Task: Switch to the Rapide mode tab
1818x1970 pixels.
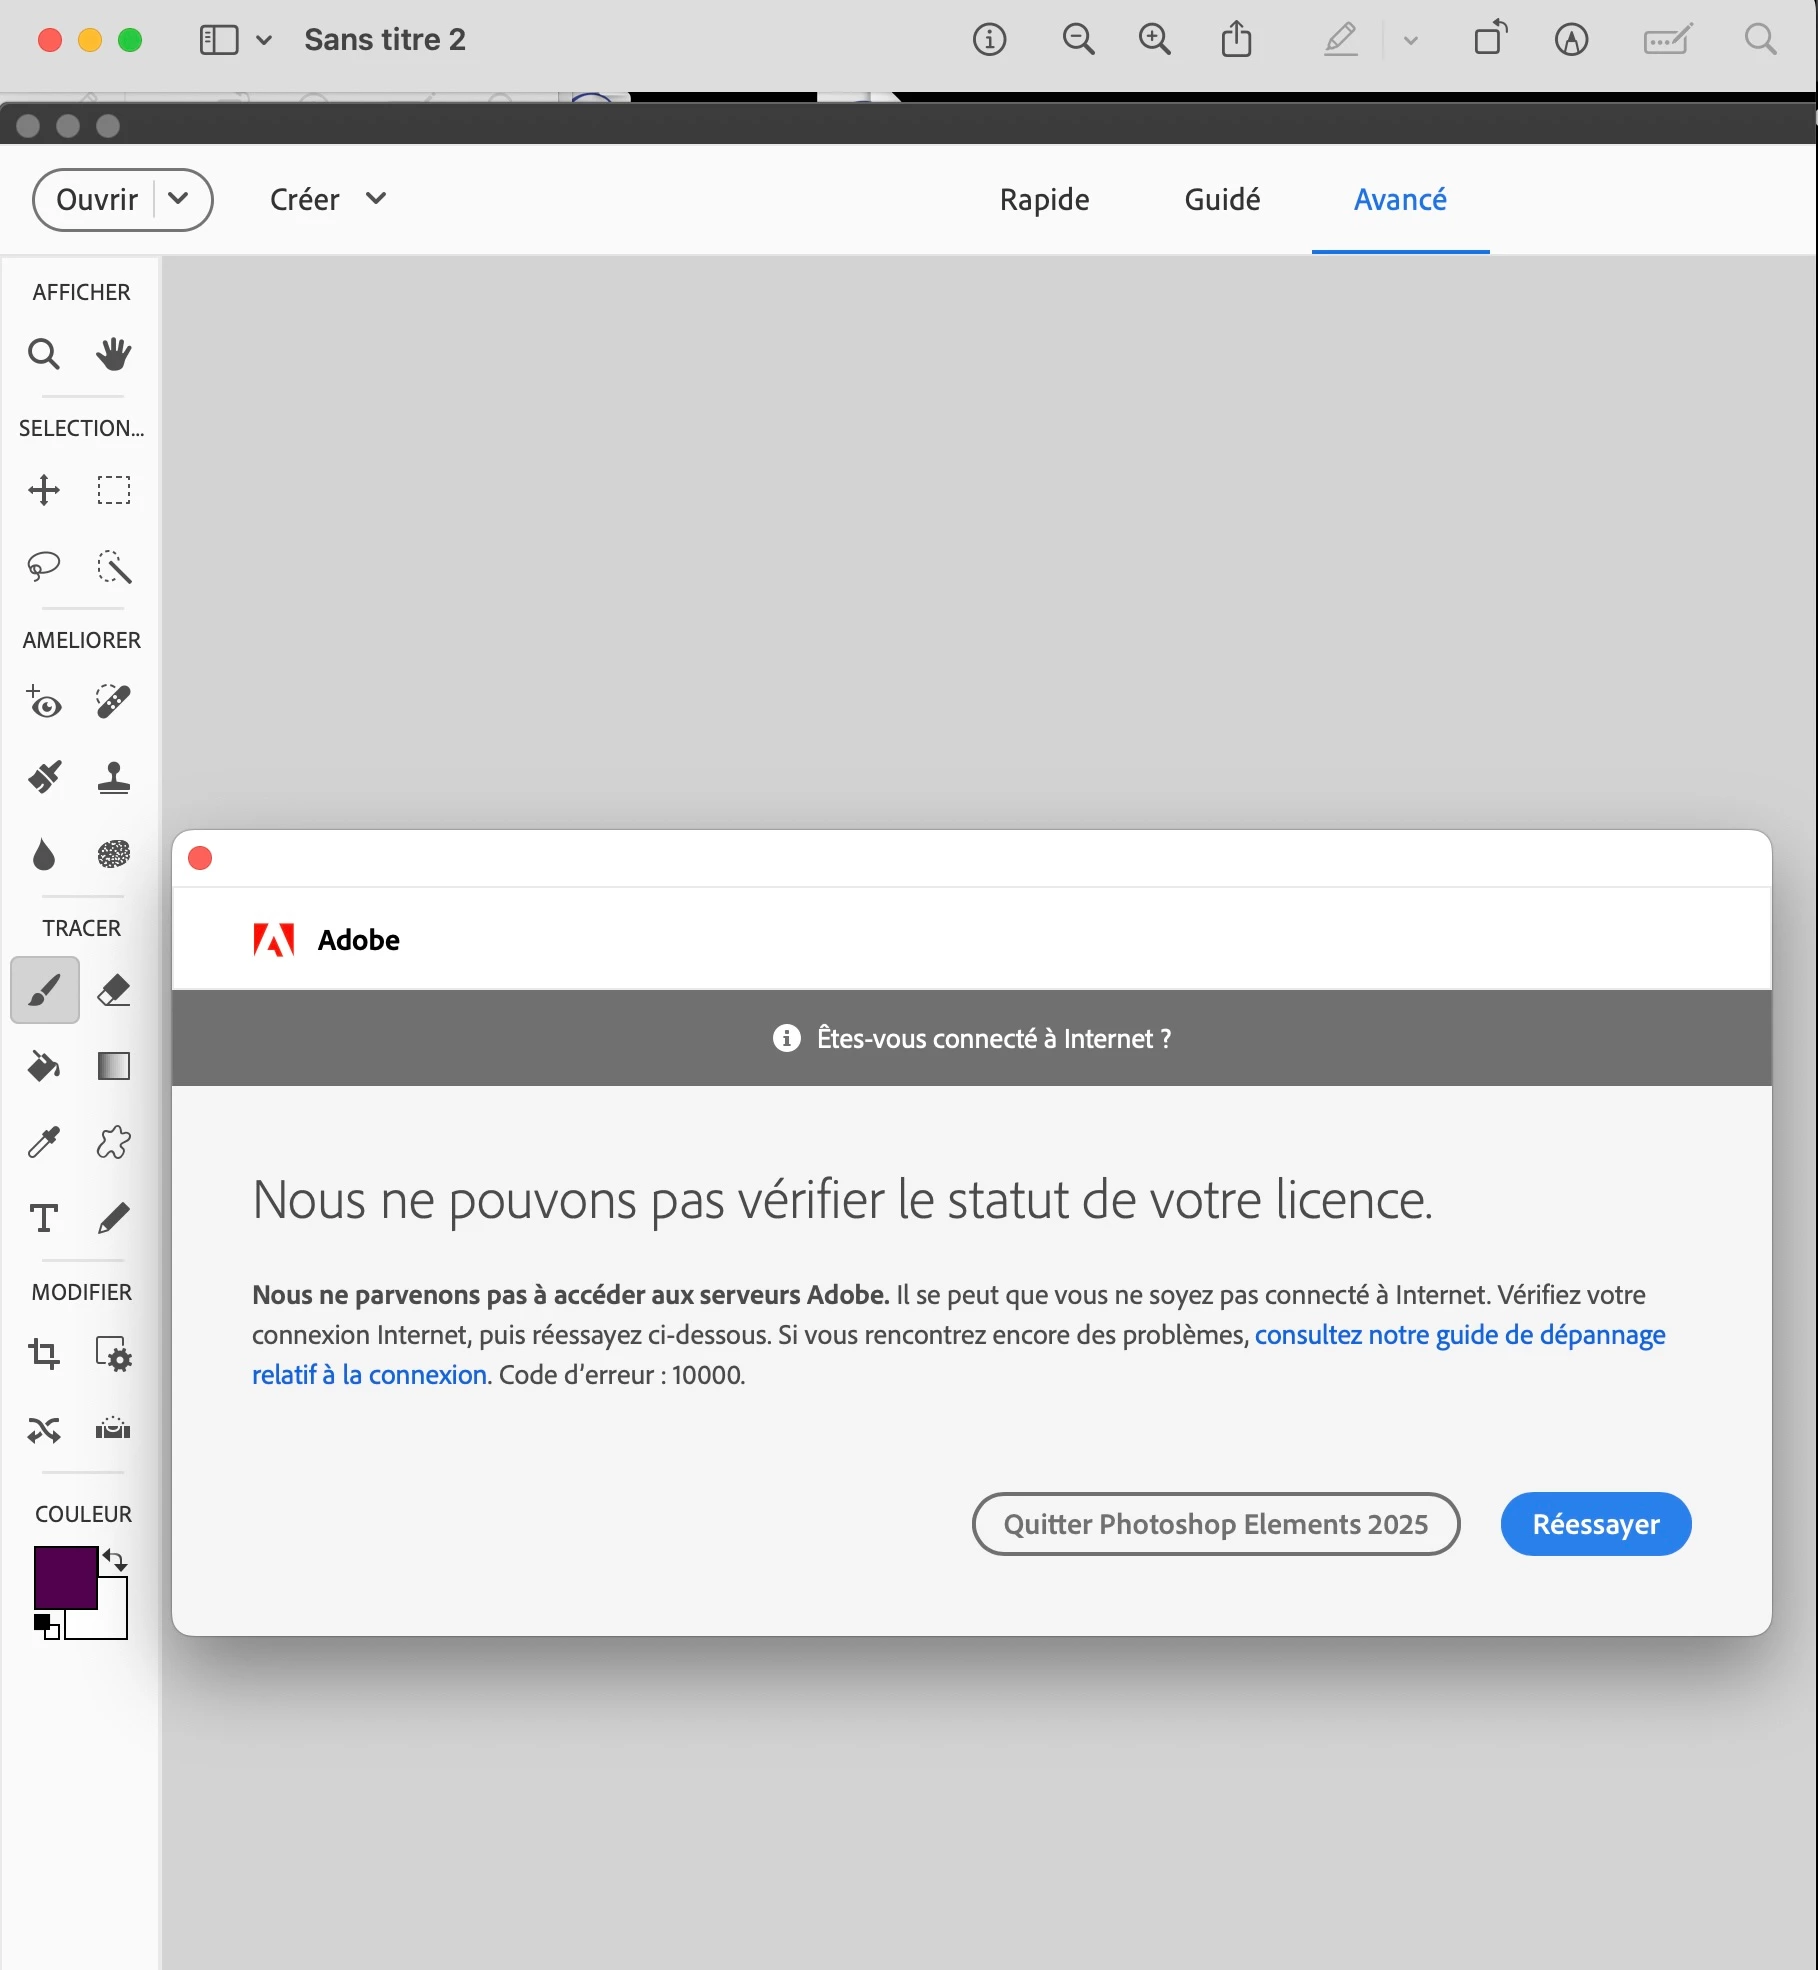Action: [1044, 199]
